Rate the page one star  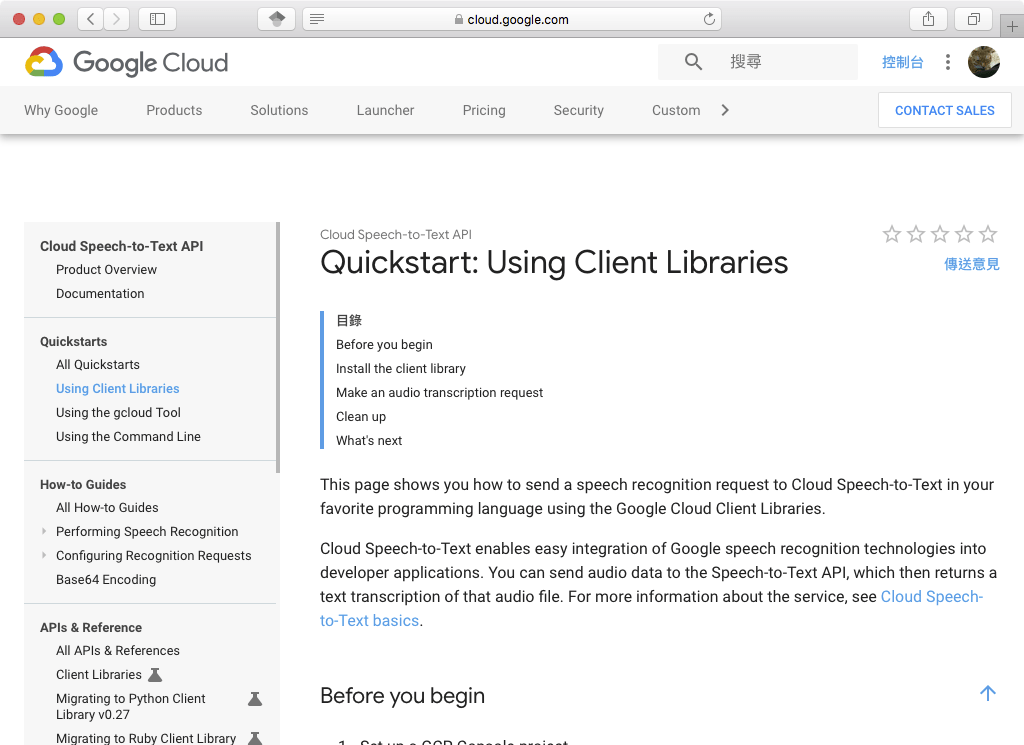tap(891, 234)
